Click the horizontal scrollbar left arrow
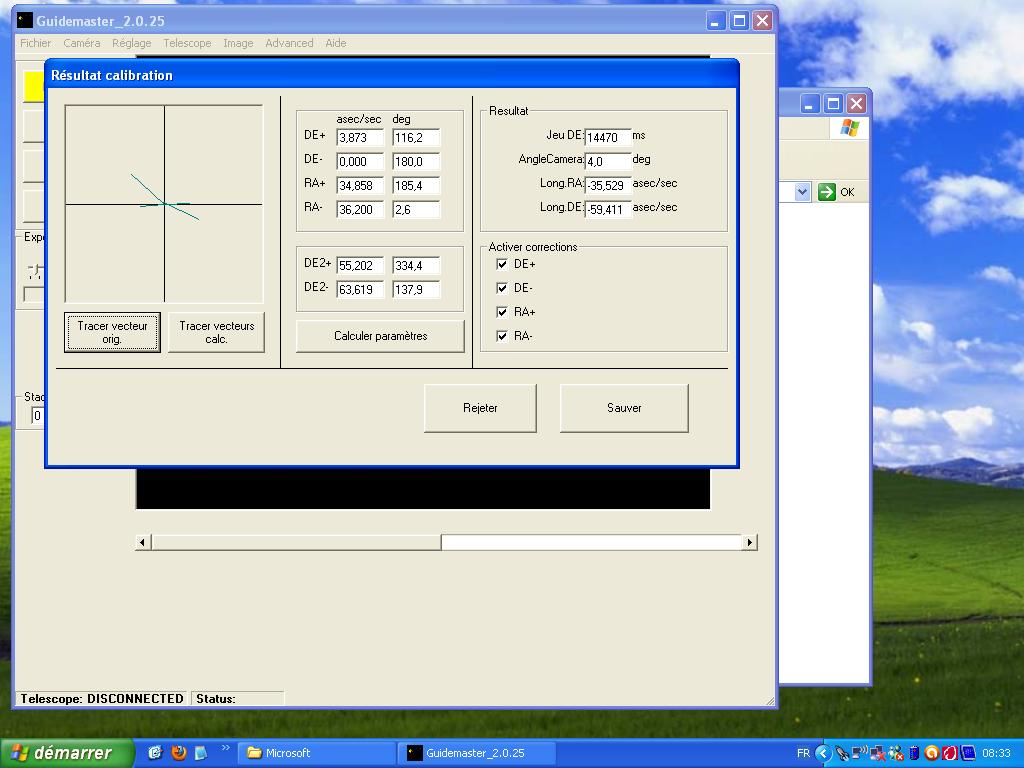This screenshot has height=768, width=1024. 143,542
